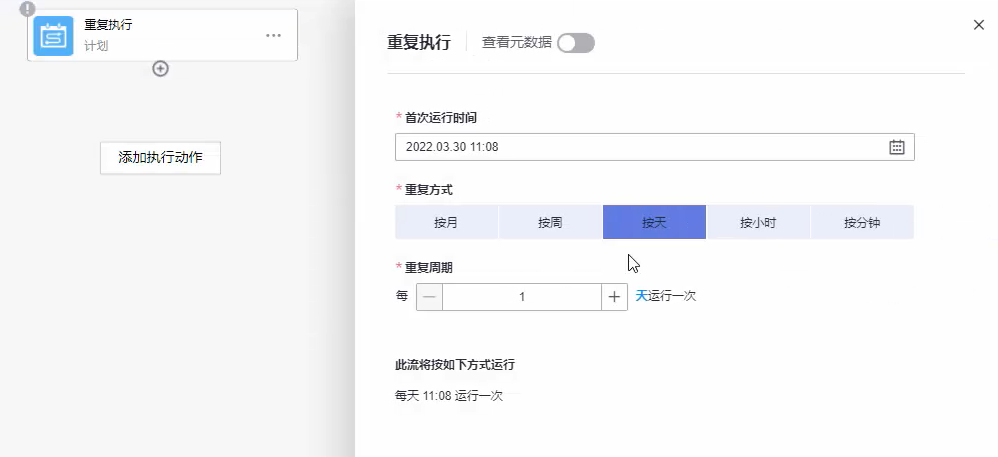This screenshot has height=457, width=998.
Task: Select the 按天 repeat mode
Action: tap(654, 223)
